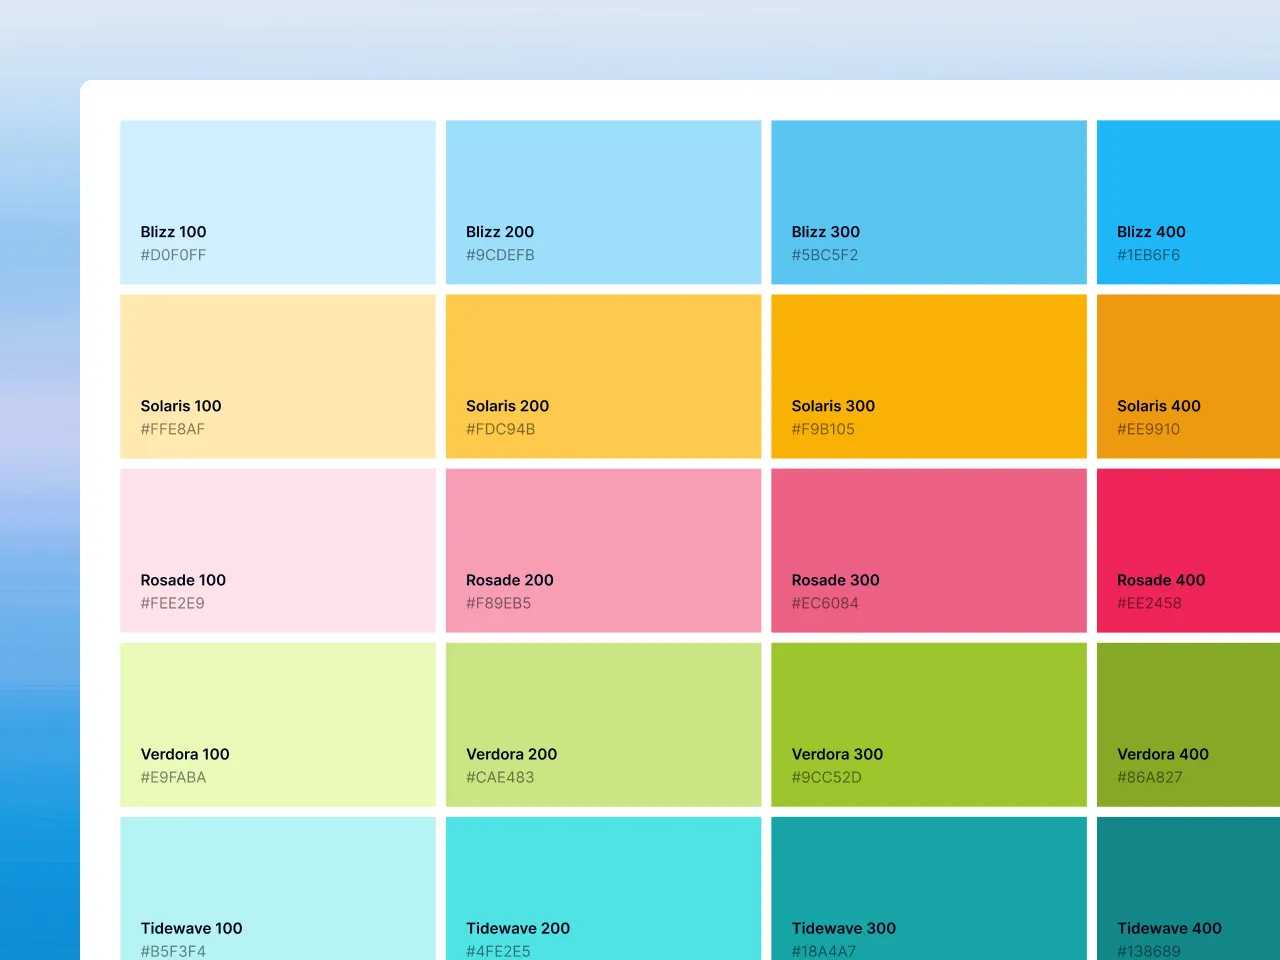Select the Rosade 300 color swatch
The image size is (1280, 960).
point(929,550)
